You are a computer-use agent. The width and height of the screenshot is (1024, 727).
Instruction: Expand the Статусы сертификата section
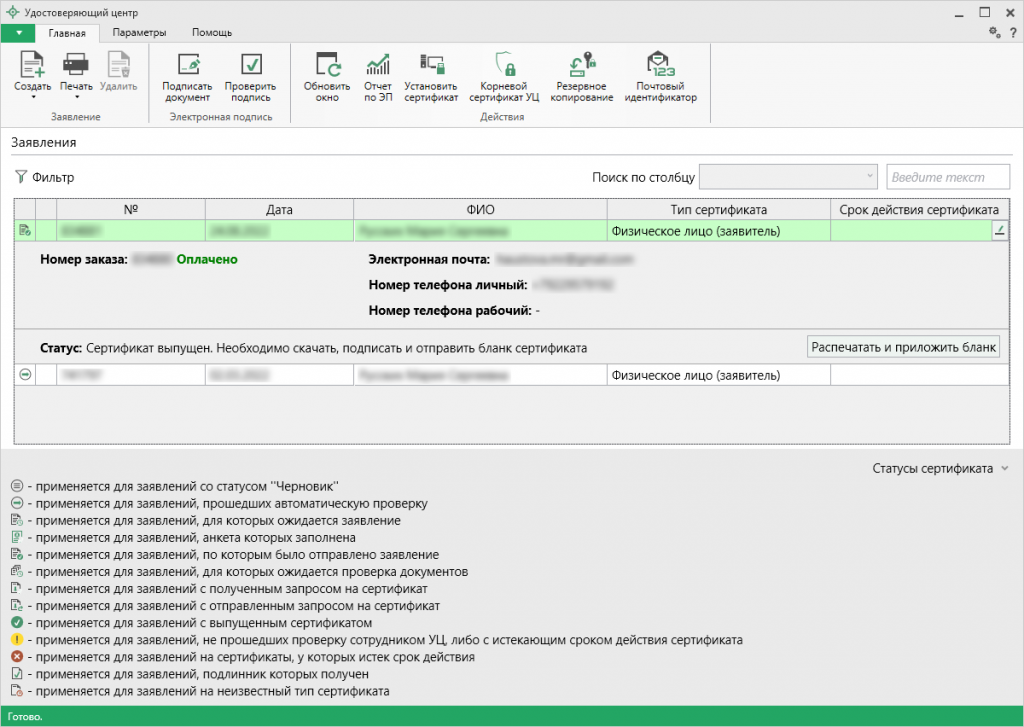[937, 468]
